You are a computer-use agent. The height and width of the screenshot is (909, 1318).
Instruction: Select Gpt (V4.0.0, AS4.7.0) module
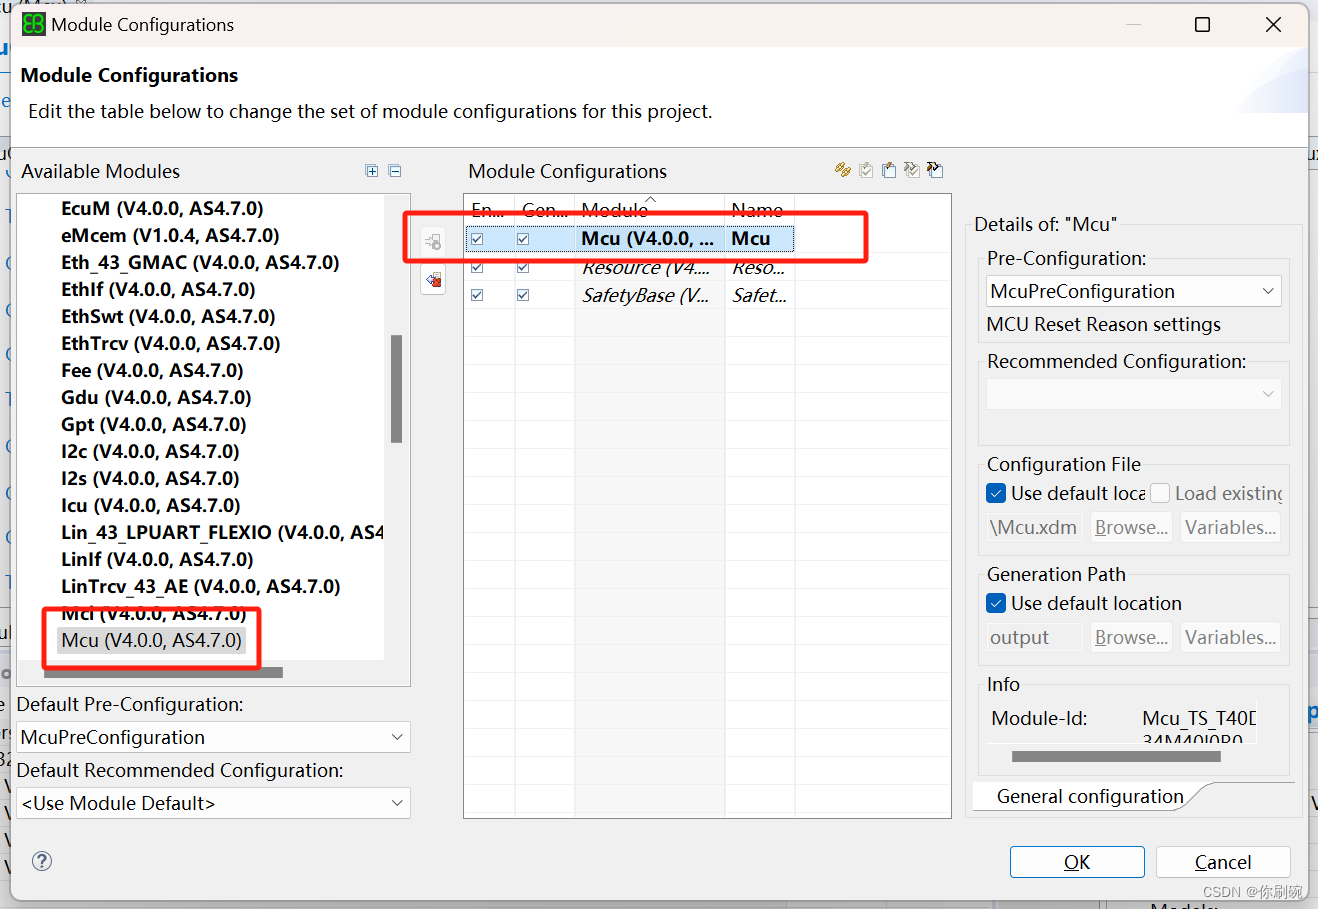(x=153, y=424)
